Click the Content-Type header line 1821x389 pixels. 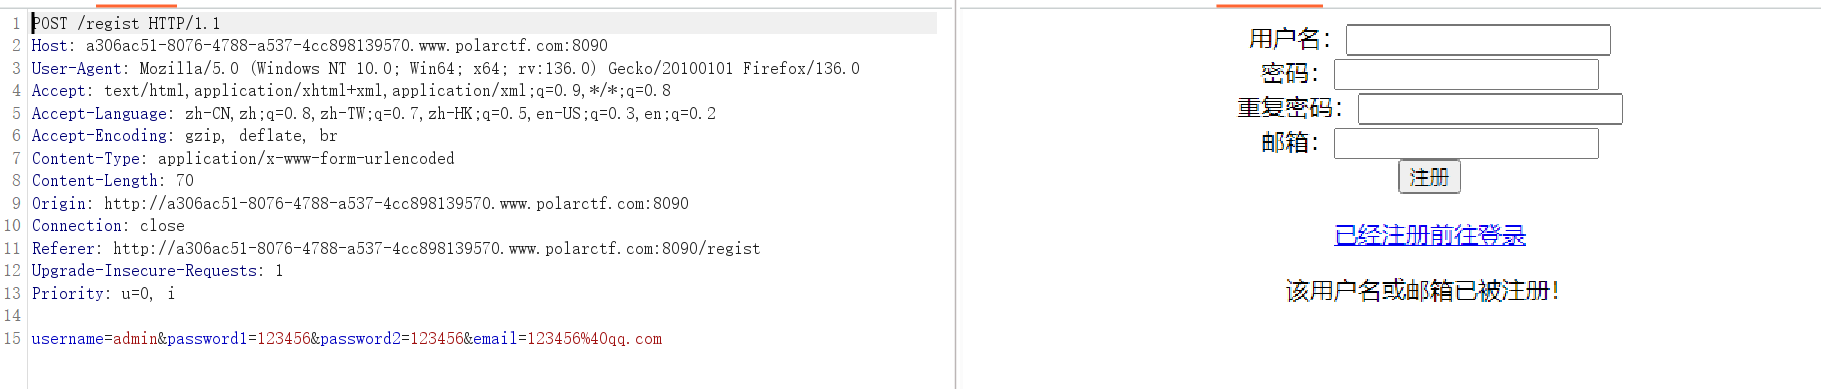click(243, 158)
